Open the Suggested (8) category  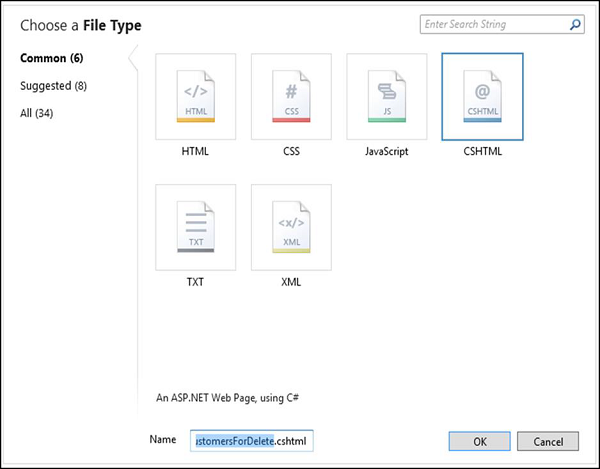tap(54, 86)
